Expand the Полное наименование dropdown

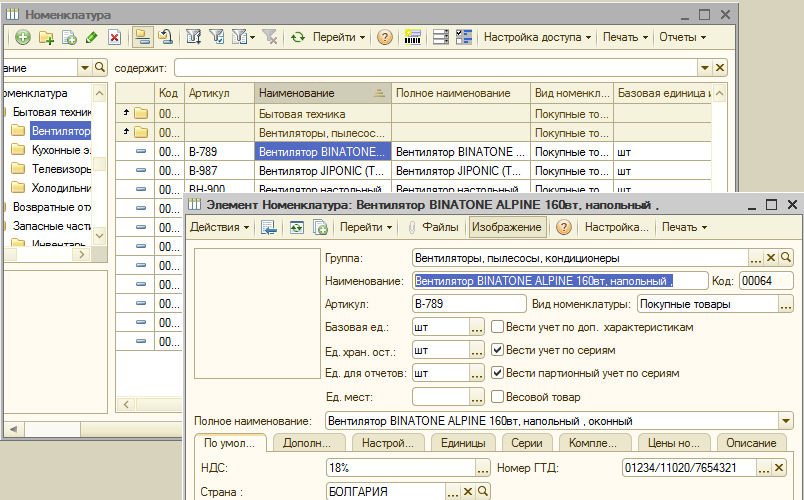click(786, 421)
